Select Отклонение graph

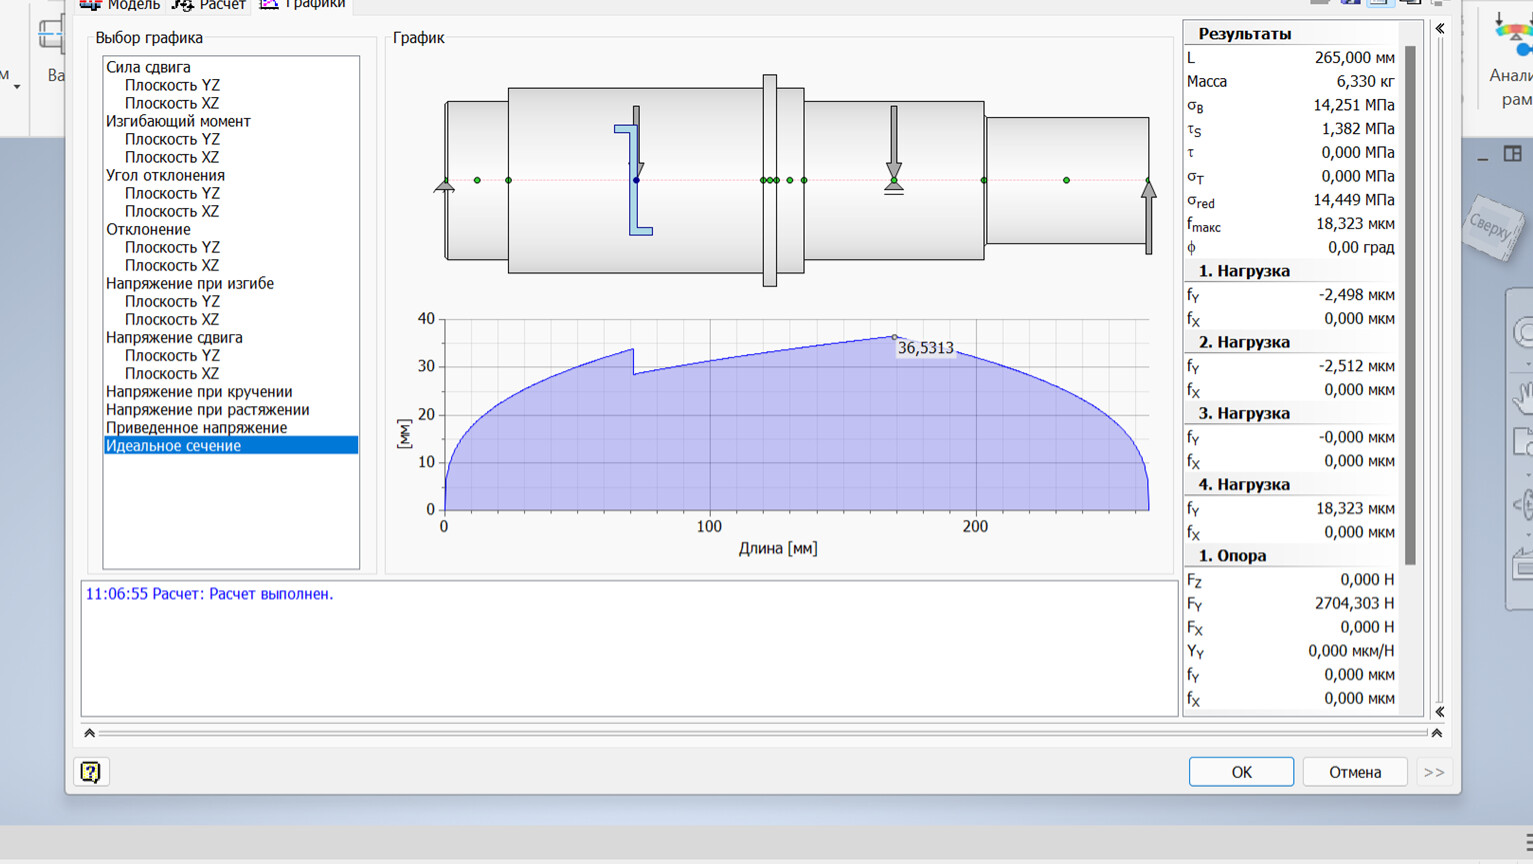point(148,229)
